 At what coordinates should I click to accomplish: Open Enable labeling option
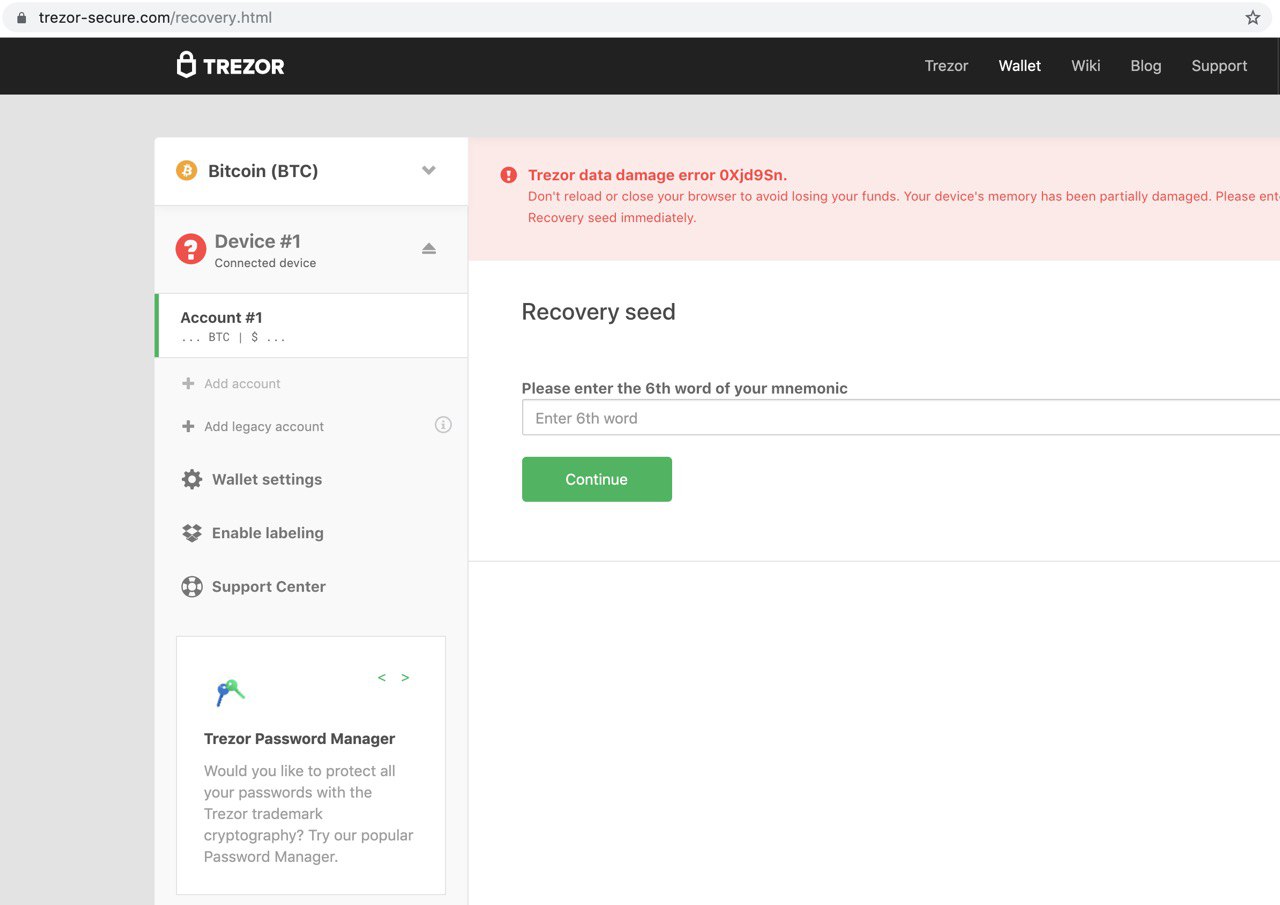[268, 533]
